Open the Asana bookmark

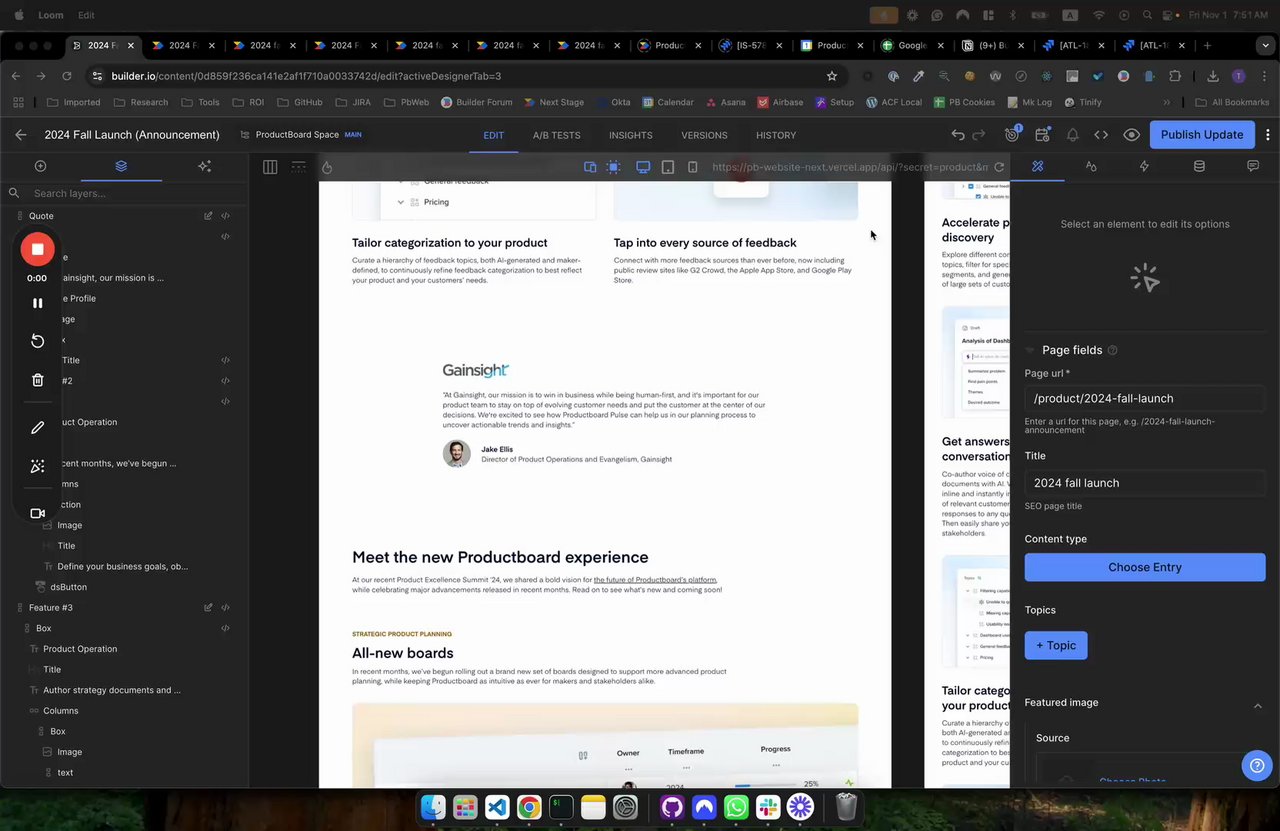[725, 102]
